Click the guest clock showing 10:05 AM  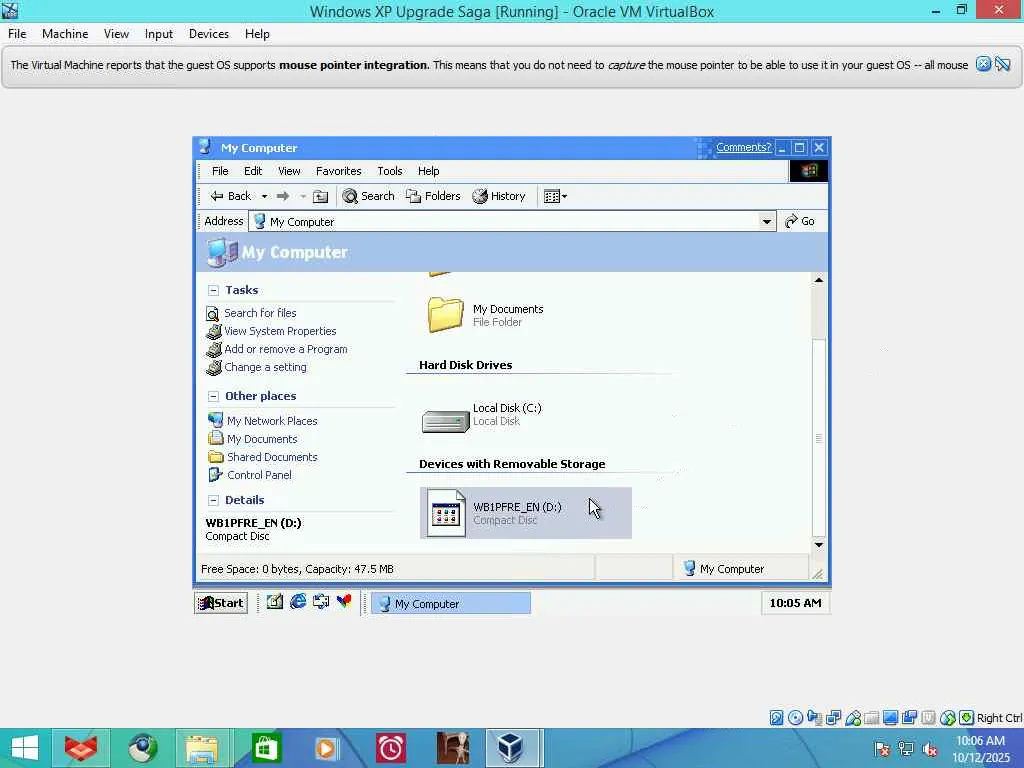click(x=795, y=603)
